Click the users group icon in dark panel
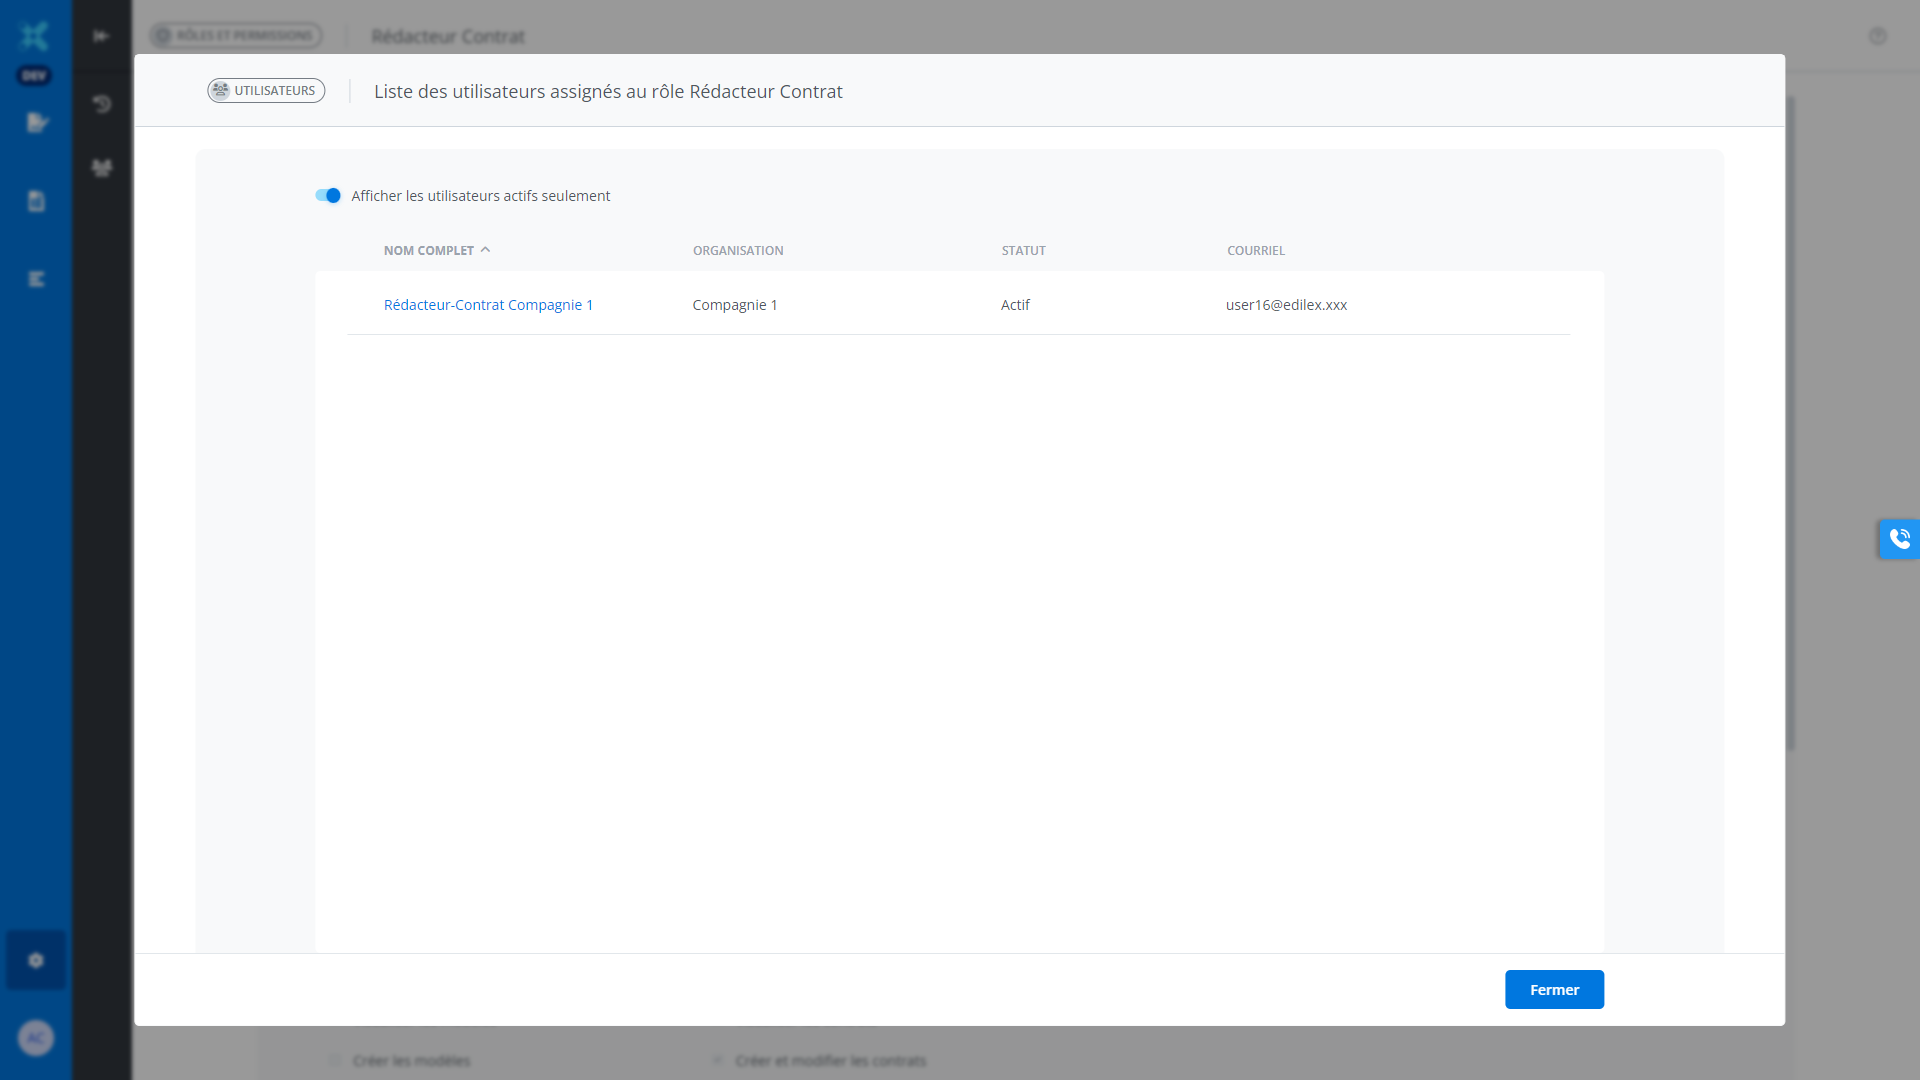The width and height of the screenshot is (1920, 1080). [102, 168]
